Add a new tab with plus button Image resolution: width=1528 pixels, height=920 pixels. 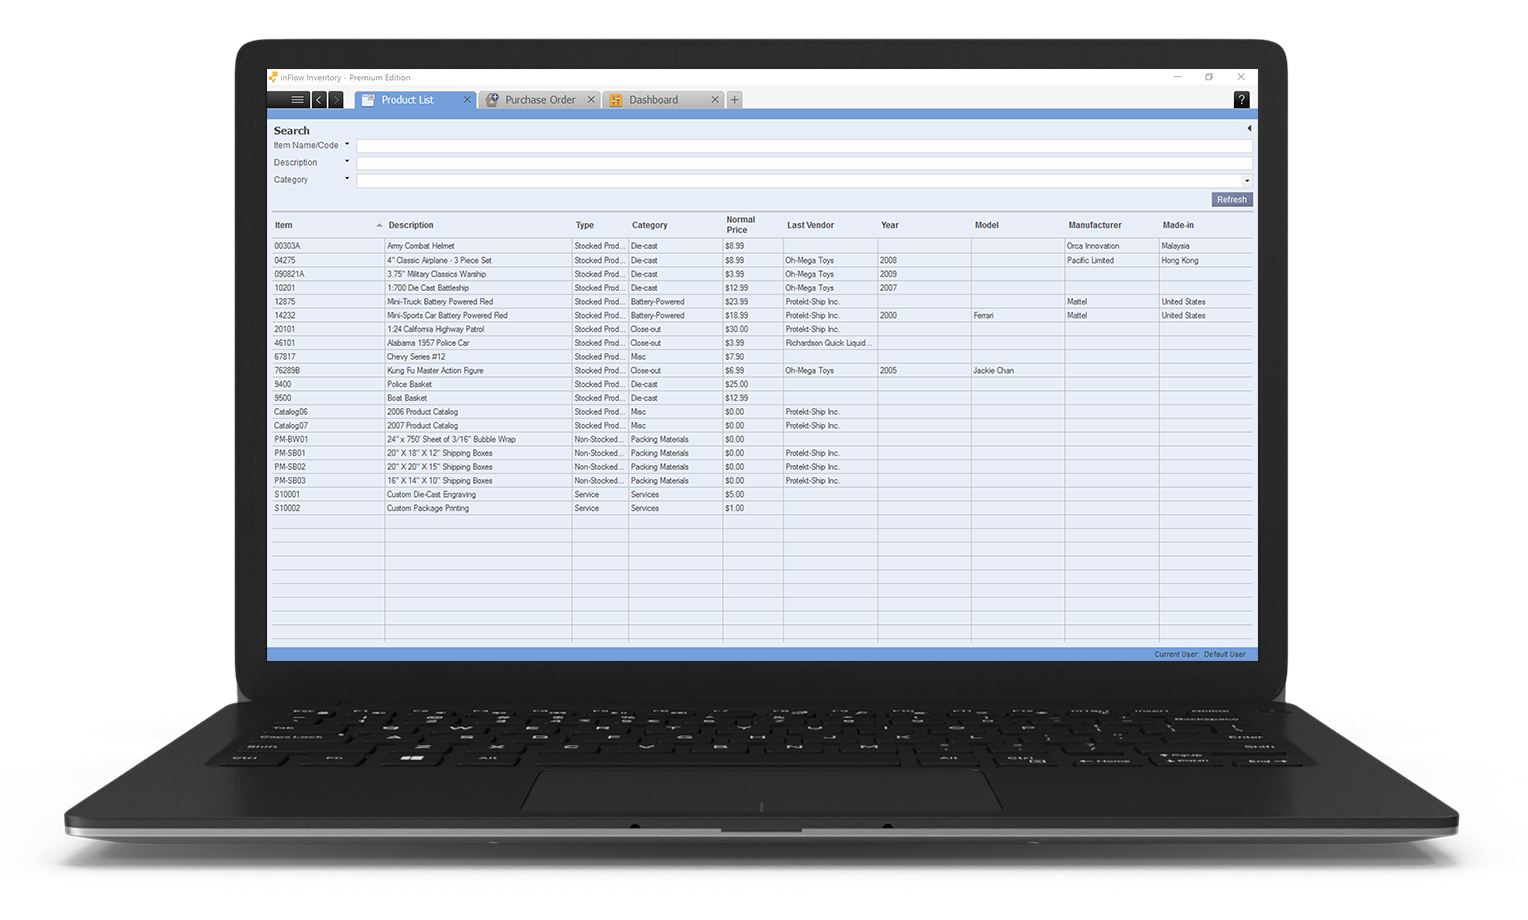(734, 100)
